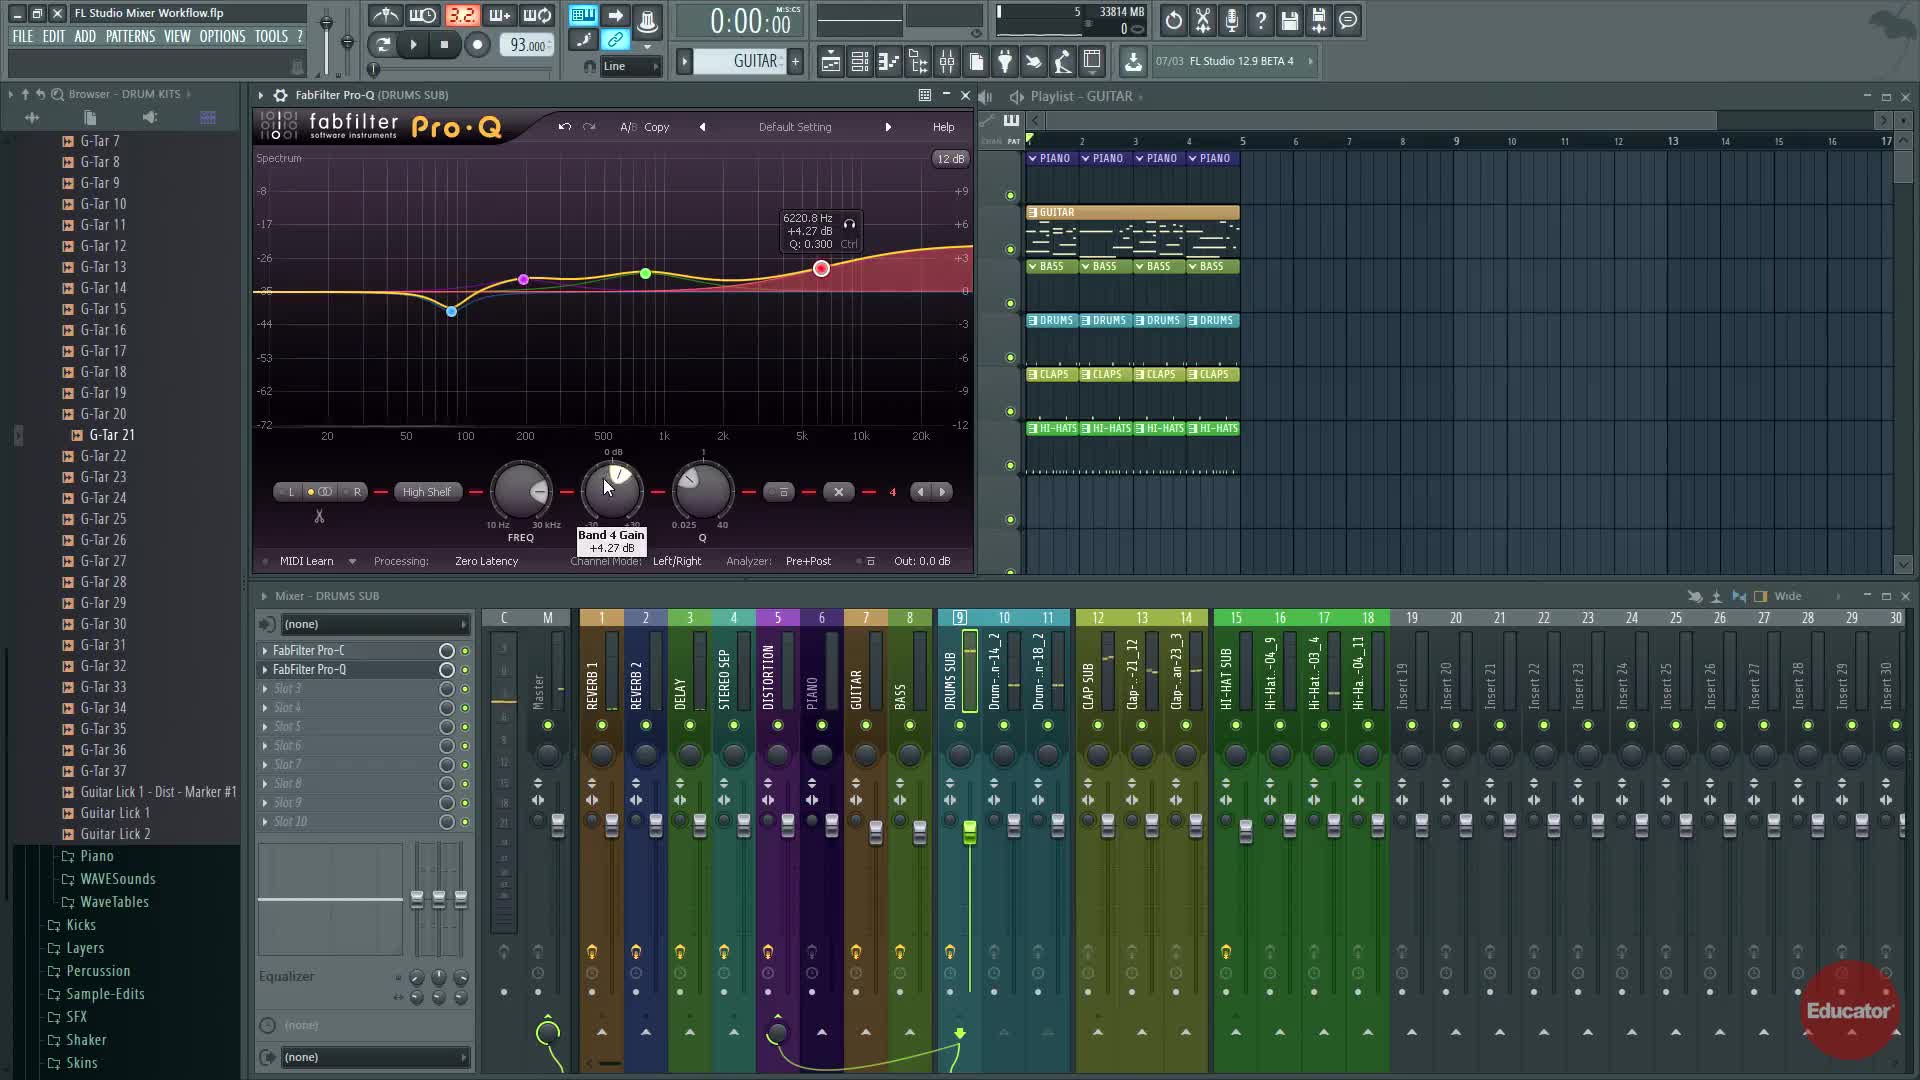Click the metronome icon

pos(385,16)
